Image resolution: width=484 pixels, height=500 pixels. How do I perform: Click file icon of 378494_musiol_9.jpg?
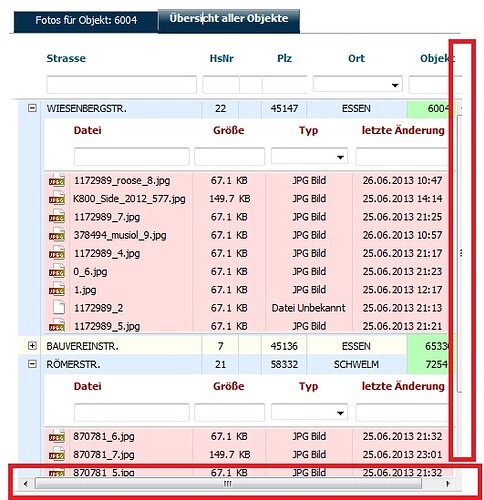pyautogui.click(x=57, y=235)
